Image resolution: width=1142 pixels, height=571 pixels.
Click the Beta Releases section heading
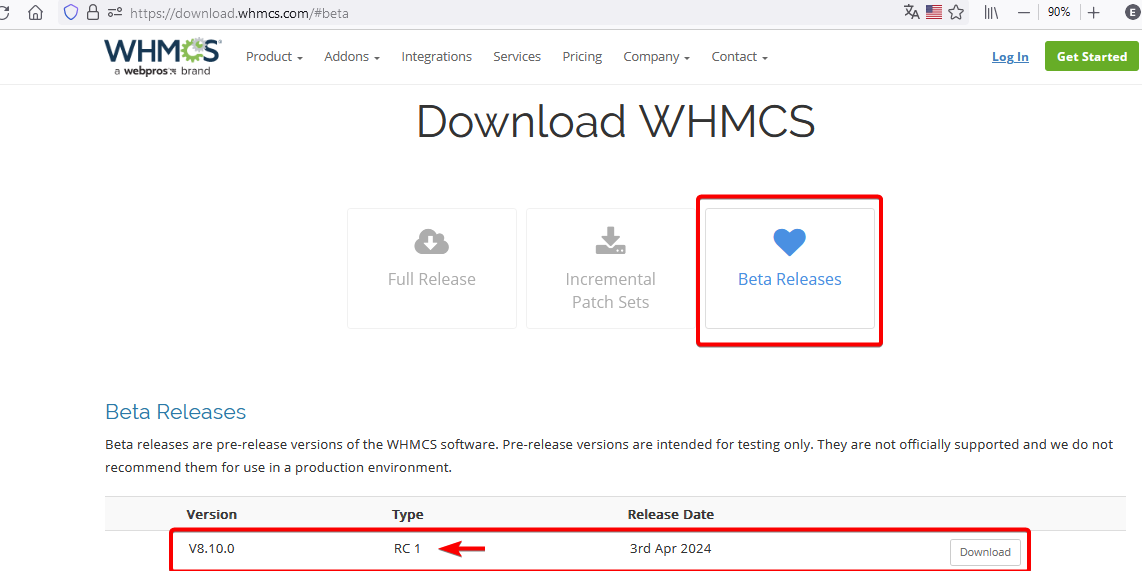pyautogui.click(x=176, y=411)
